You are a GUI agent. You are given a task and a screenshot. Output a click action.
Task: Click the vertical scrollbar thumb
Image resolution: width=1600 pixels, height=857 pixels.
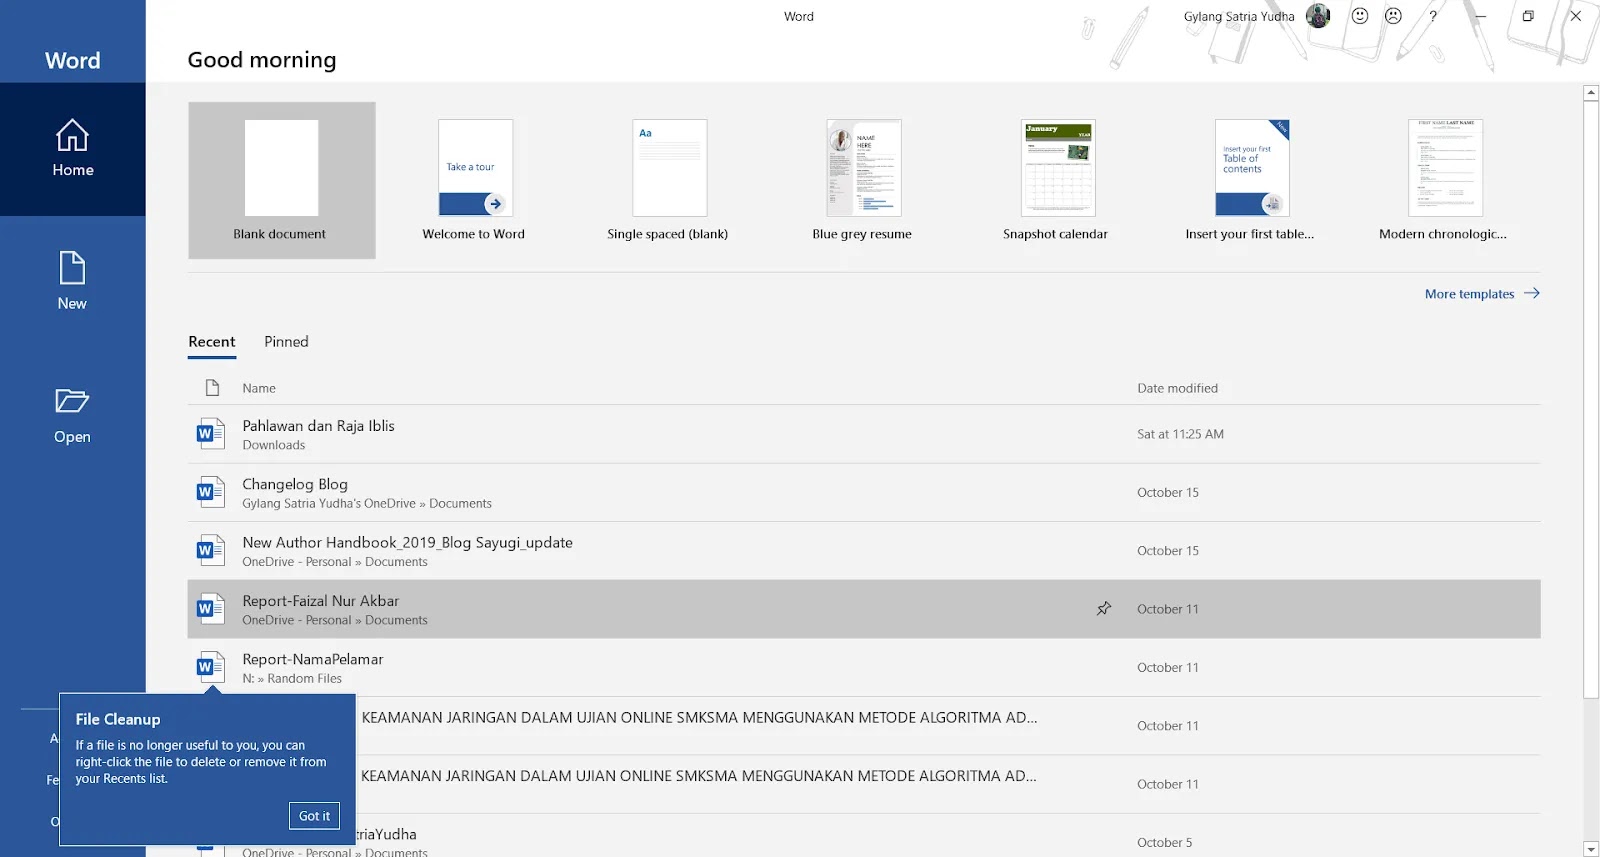(1591, 400)
